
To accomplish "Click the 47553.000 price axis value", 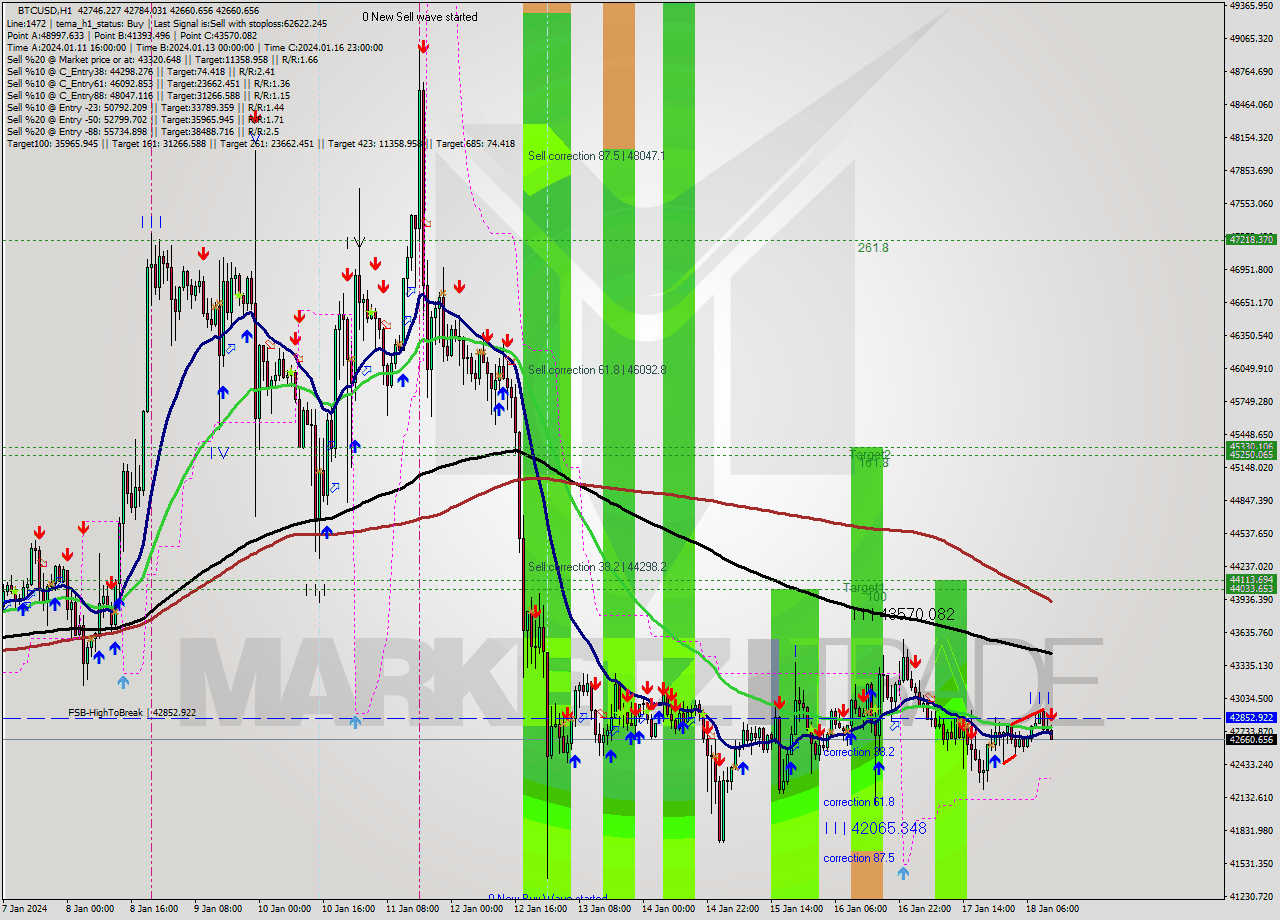I will coord(1251,203).
